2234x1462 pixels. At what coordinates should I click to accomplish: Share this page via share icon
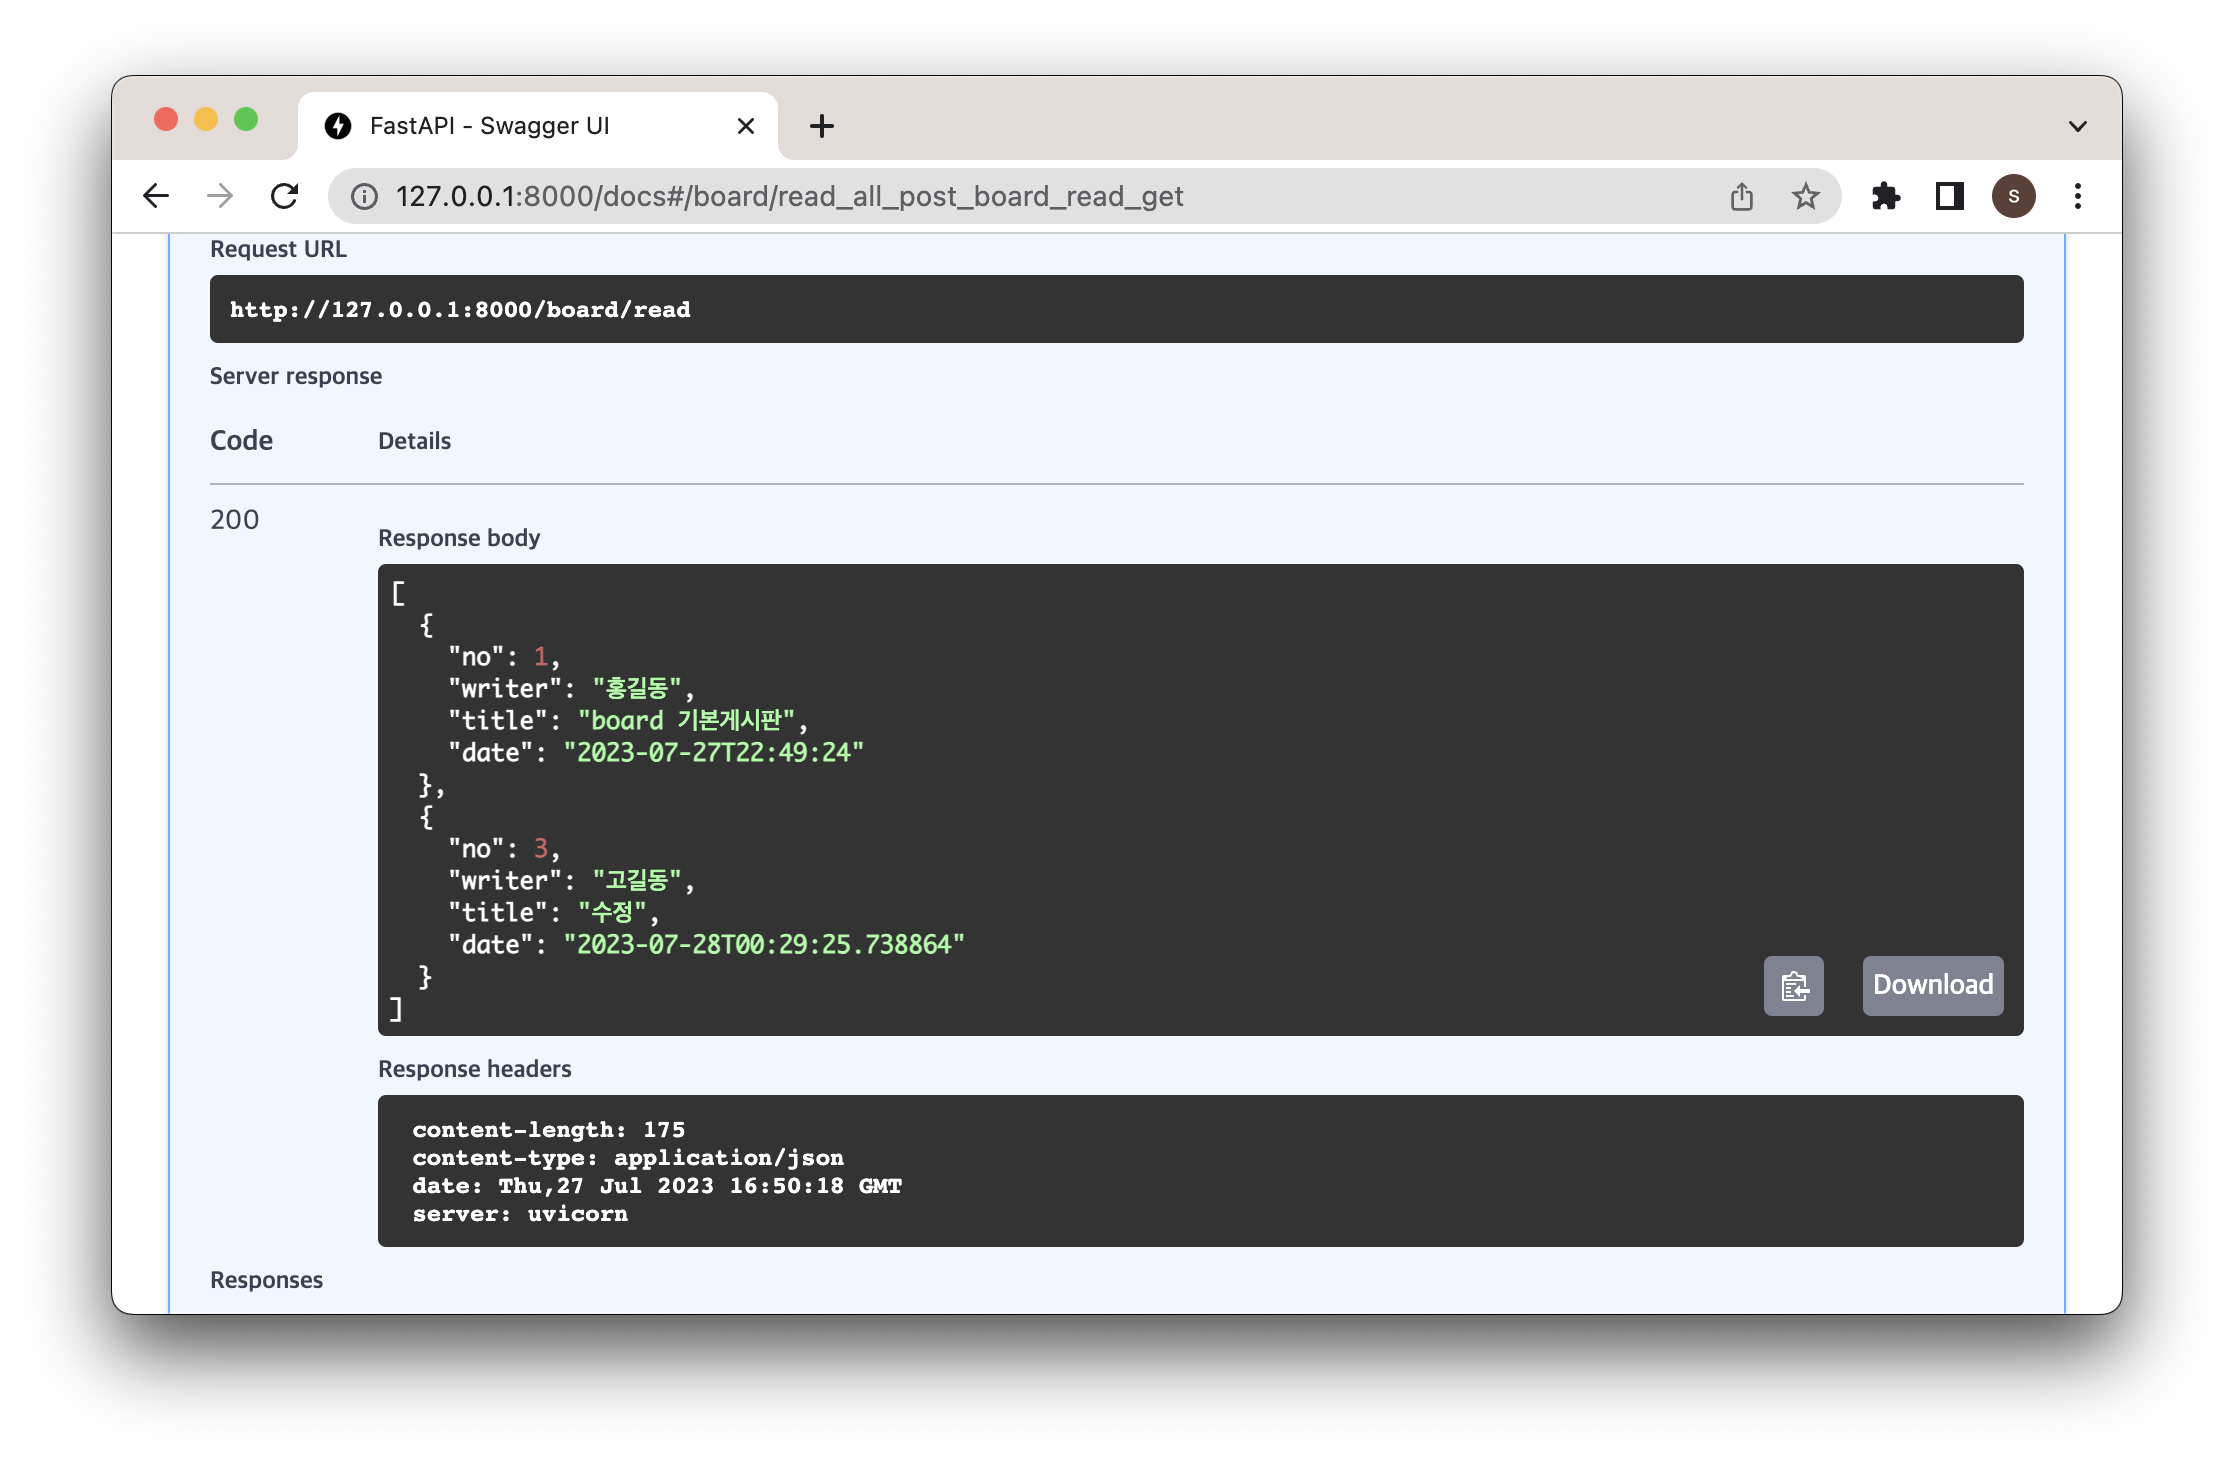coord(1742,196)
